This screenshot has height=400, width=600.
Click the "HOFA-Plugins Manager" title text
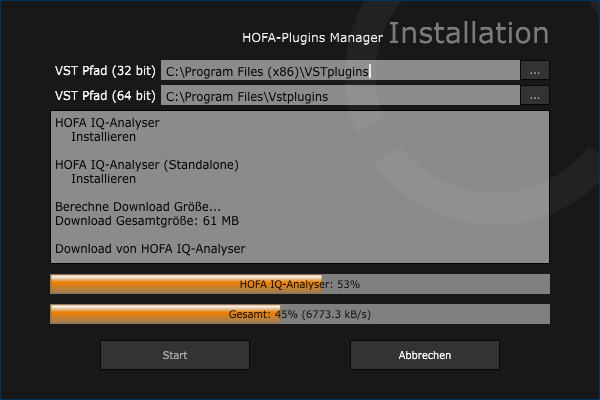click(312, 38)
